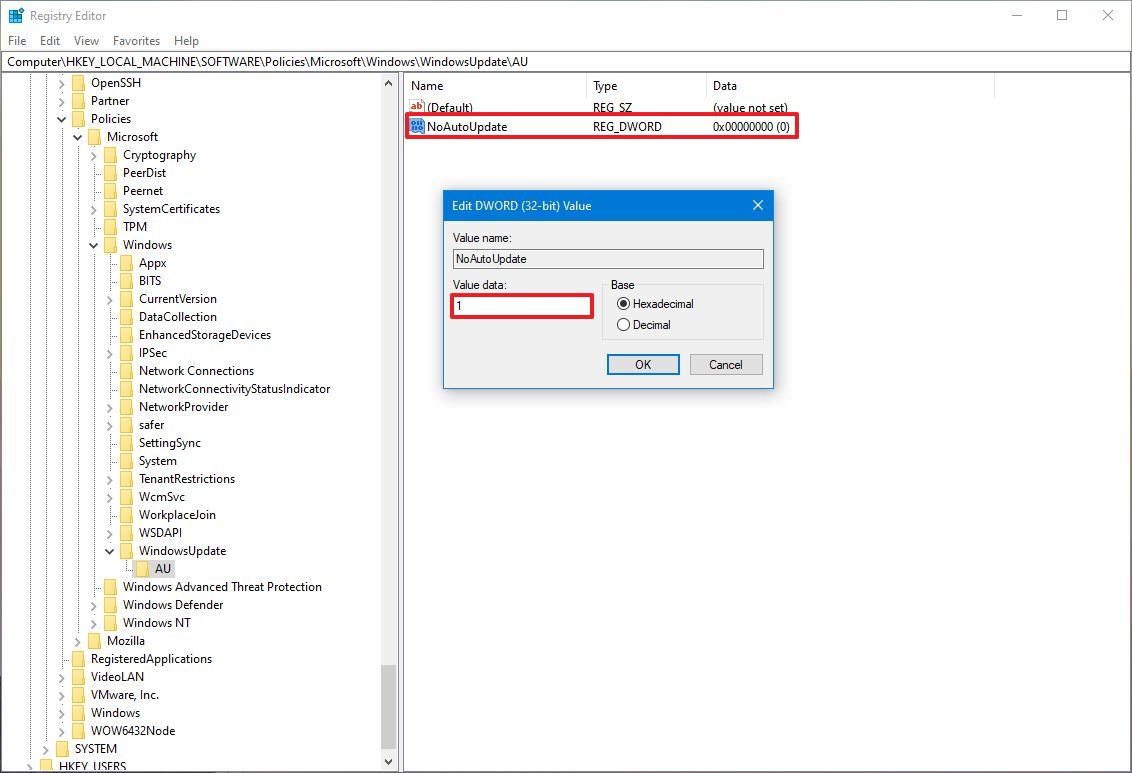Screen dimensions: 1132x773
Task: Click the VideoLAN folder icon
Action: click(x=79, y=677)
